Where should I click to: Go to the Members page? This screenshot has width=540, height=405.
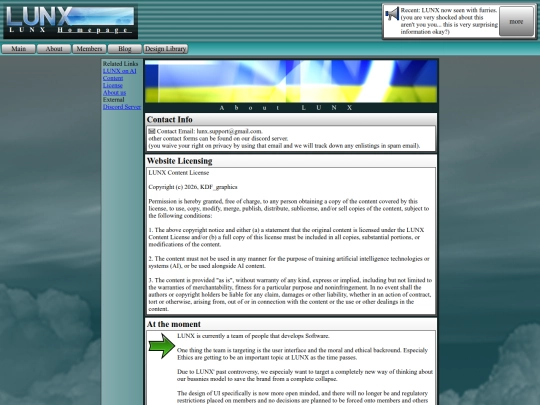90,49
